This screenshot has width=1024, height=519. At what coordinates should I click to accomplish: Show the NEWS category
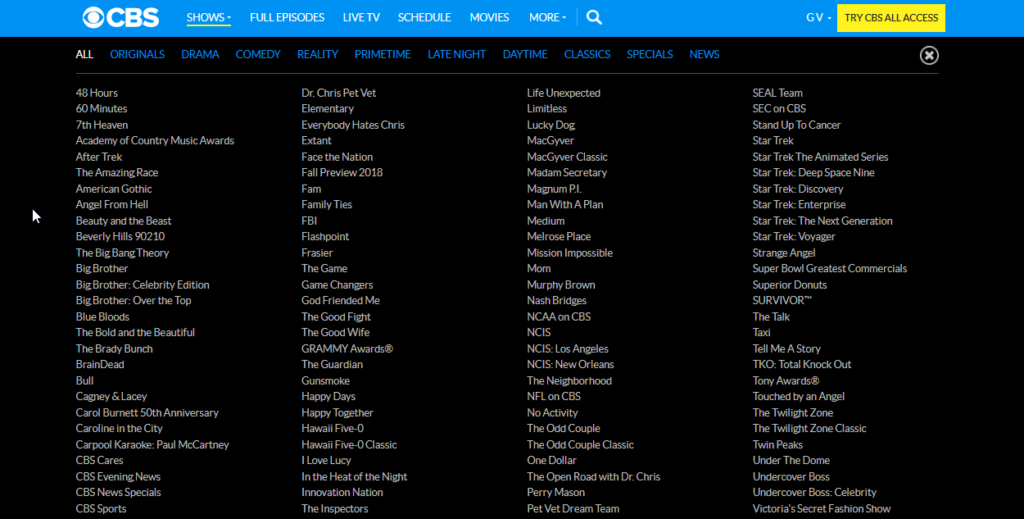point(704,54)
